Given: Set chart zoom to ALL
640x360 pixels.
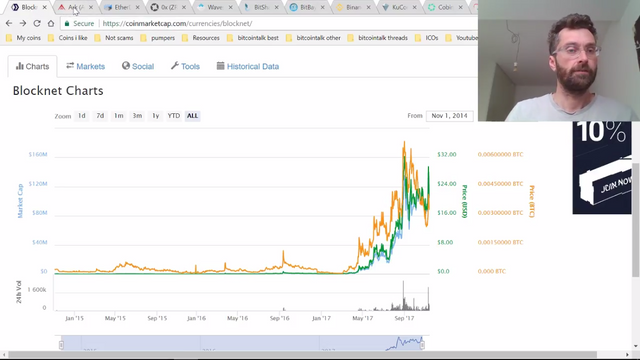Looking at the screenshot, I should click(192, 116).
